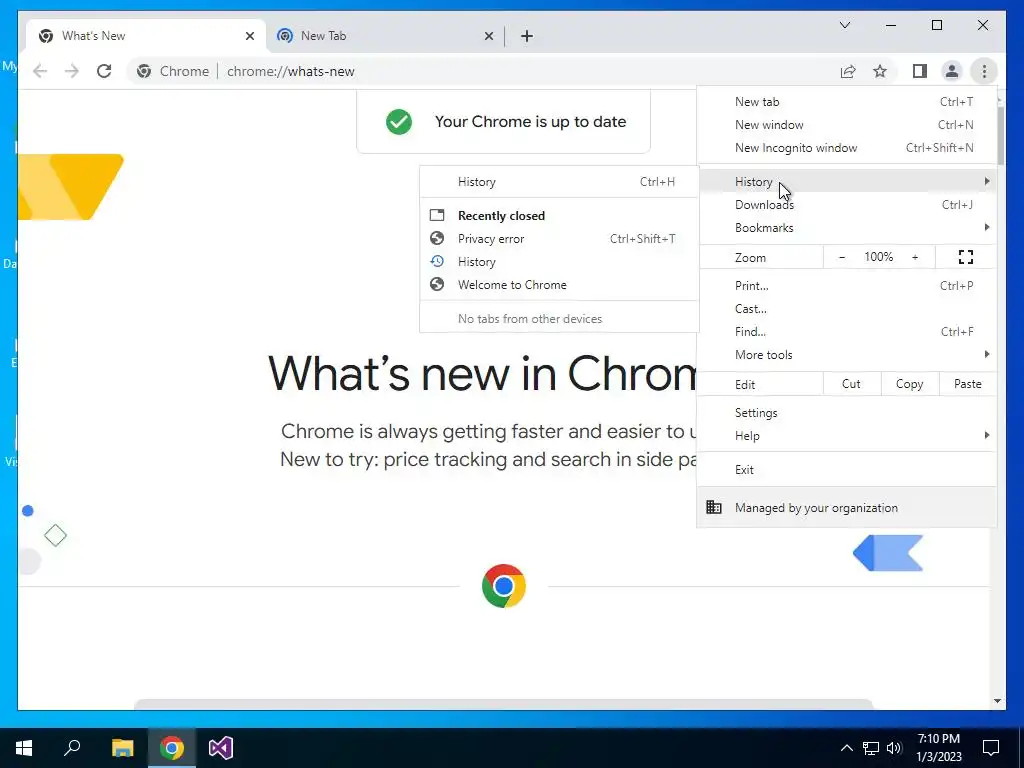Click the network tray icon
The height and width of the screenshot is (768, 1024).
click(871, 748)
